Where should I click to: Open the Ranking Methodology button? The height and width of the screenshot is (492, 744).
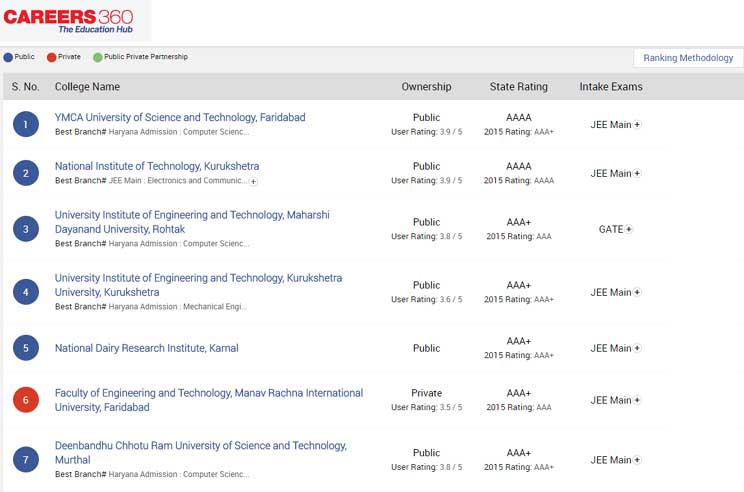click(x=688, y=58)
